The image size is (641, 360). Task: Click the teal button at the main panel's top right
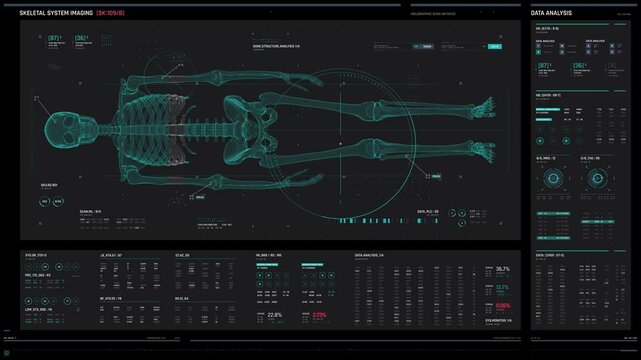tap(495, 47)
